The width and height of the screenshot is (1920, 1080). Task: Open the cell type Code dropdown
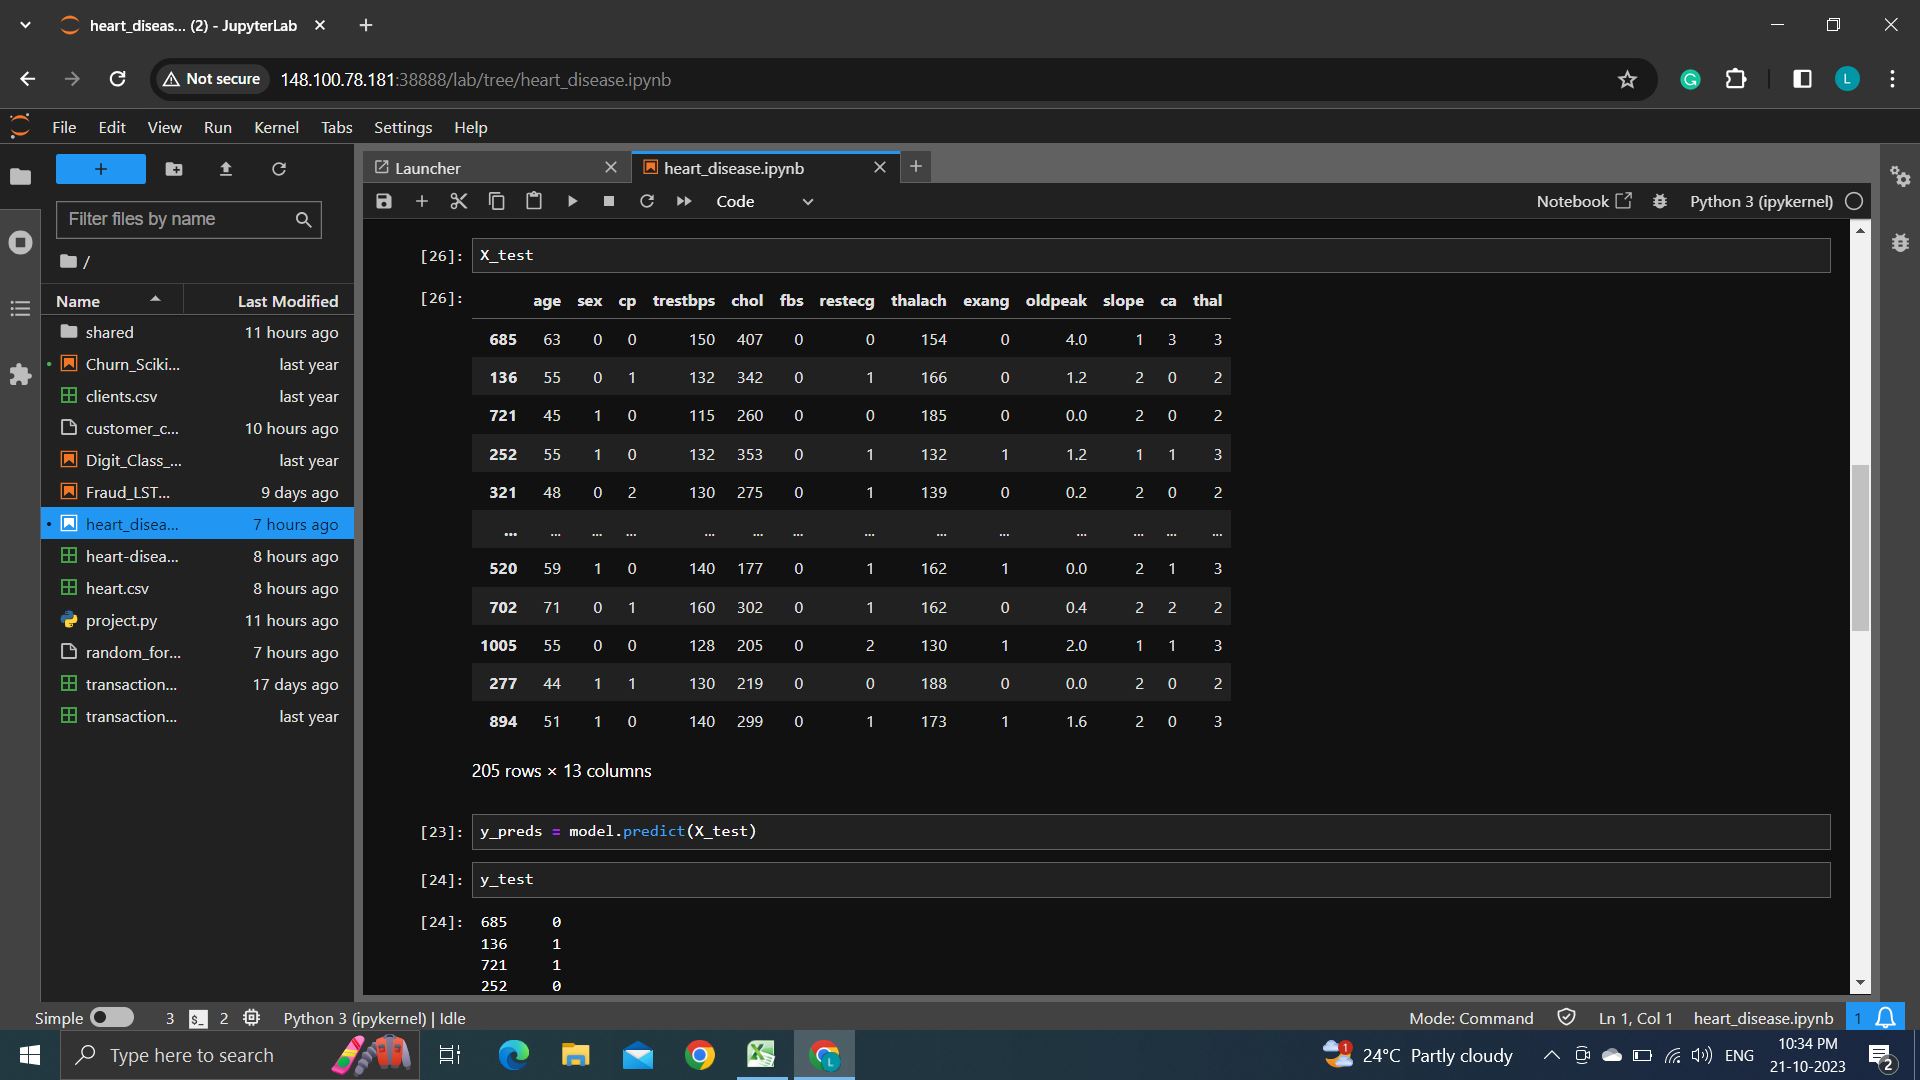pos(764,201)
